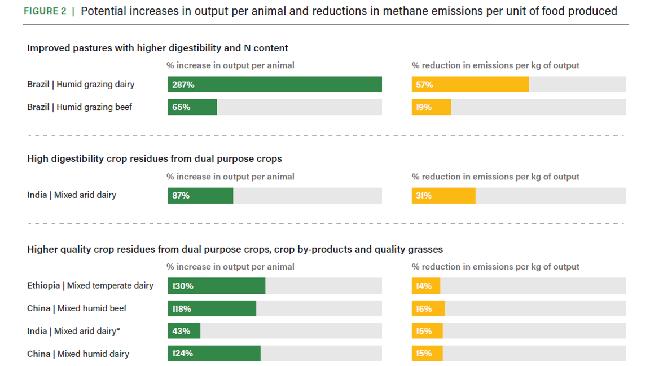Screen dimensions: 650x366
Task: Select the Improved pastures section heading
Action: [x=158, y=48]
